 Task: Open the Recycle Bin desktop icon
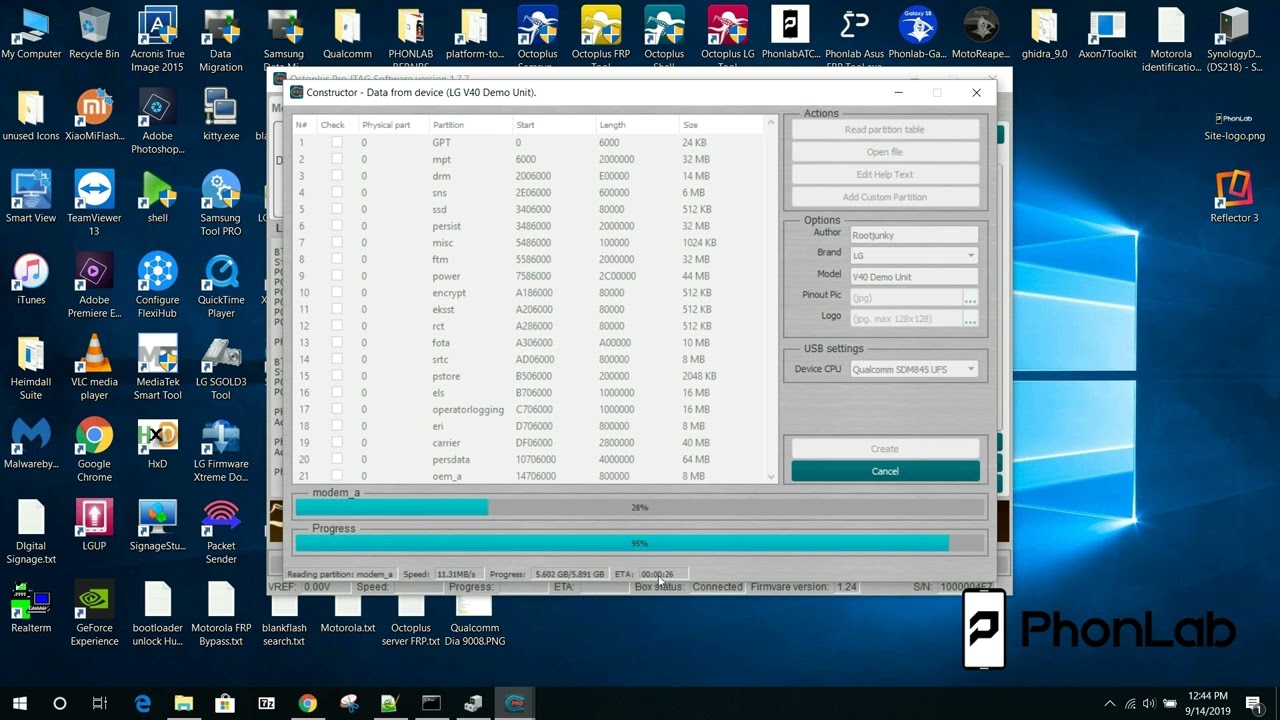point(94,33)
